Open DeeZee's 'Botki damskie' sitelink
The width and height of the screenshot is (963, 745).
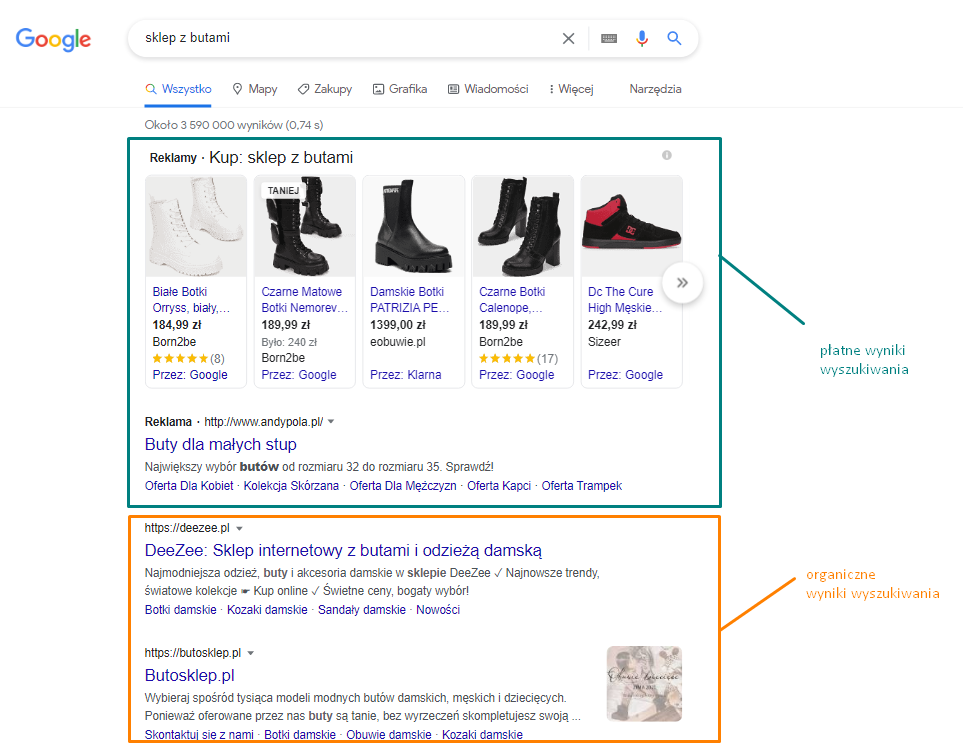(181, 610)
